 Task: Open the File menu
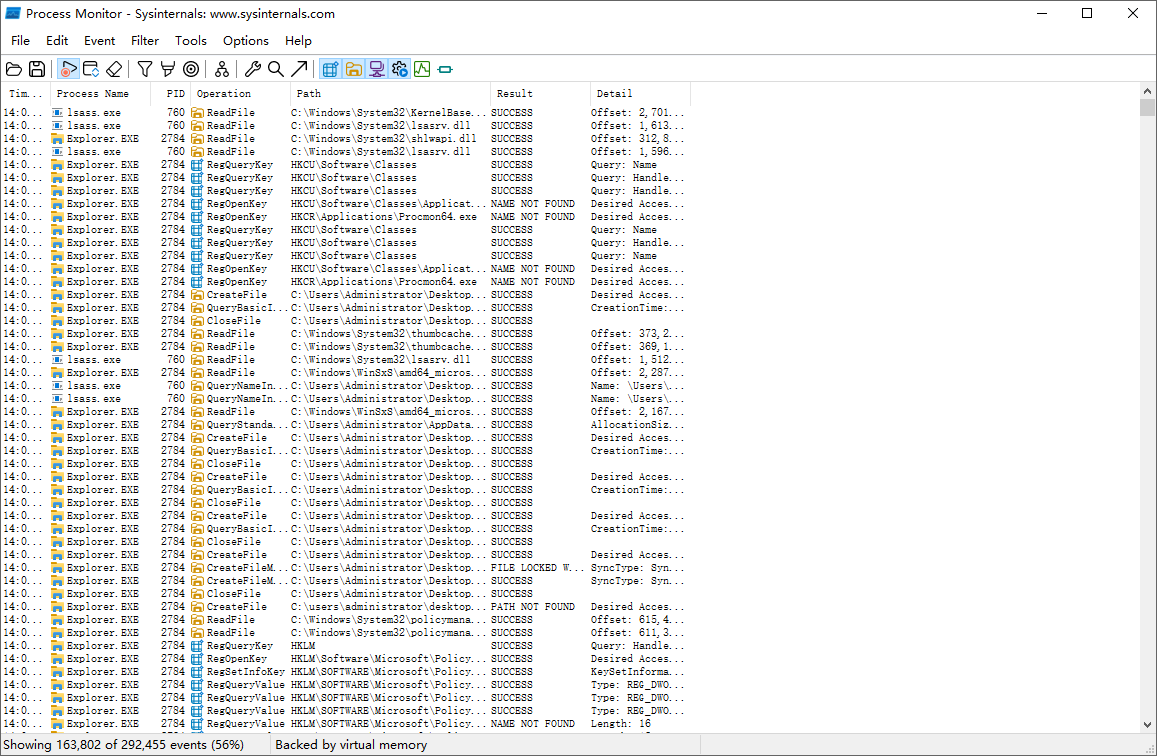click(21, 41)
